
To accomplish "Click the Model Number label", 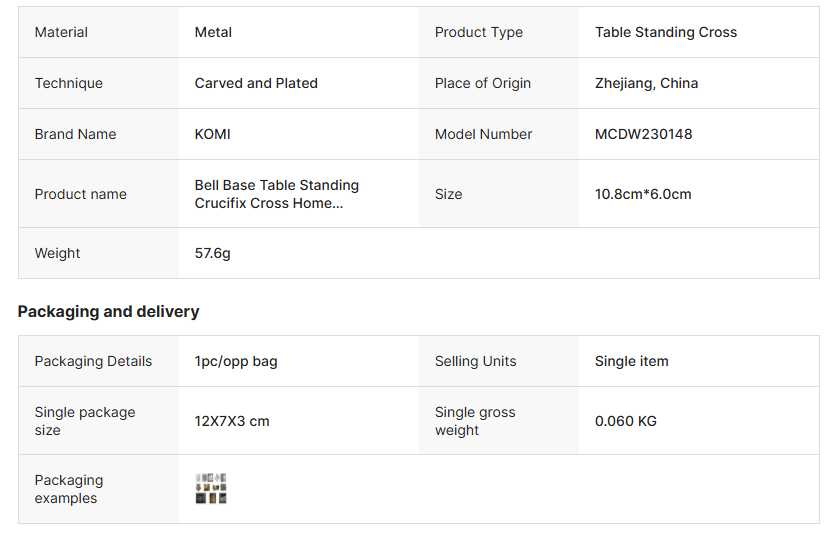I will pyautogui.click(x=483, y=134).
